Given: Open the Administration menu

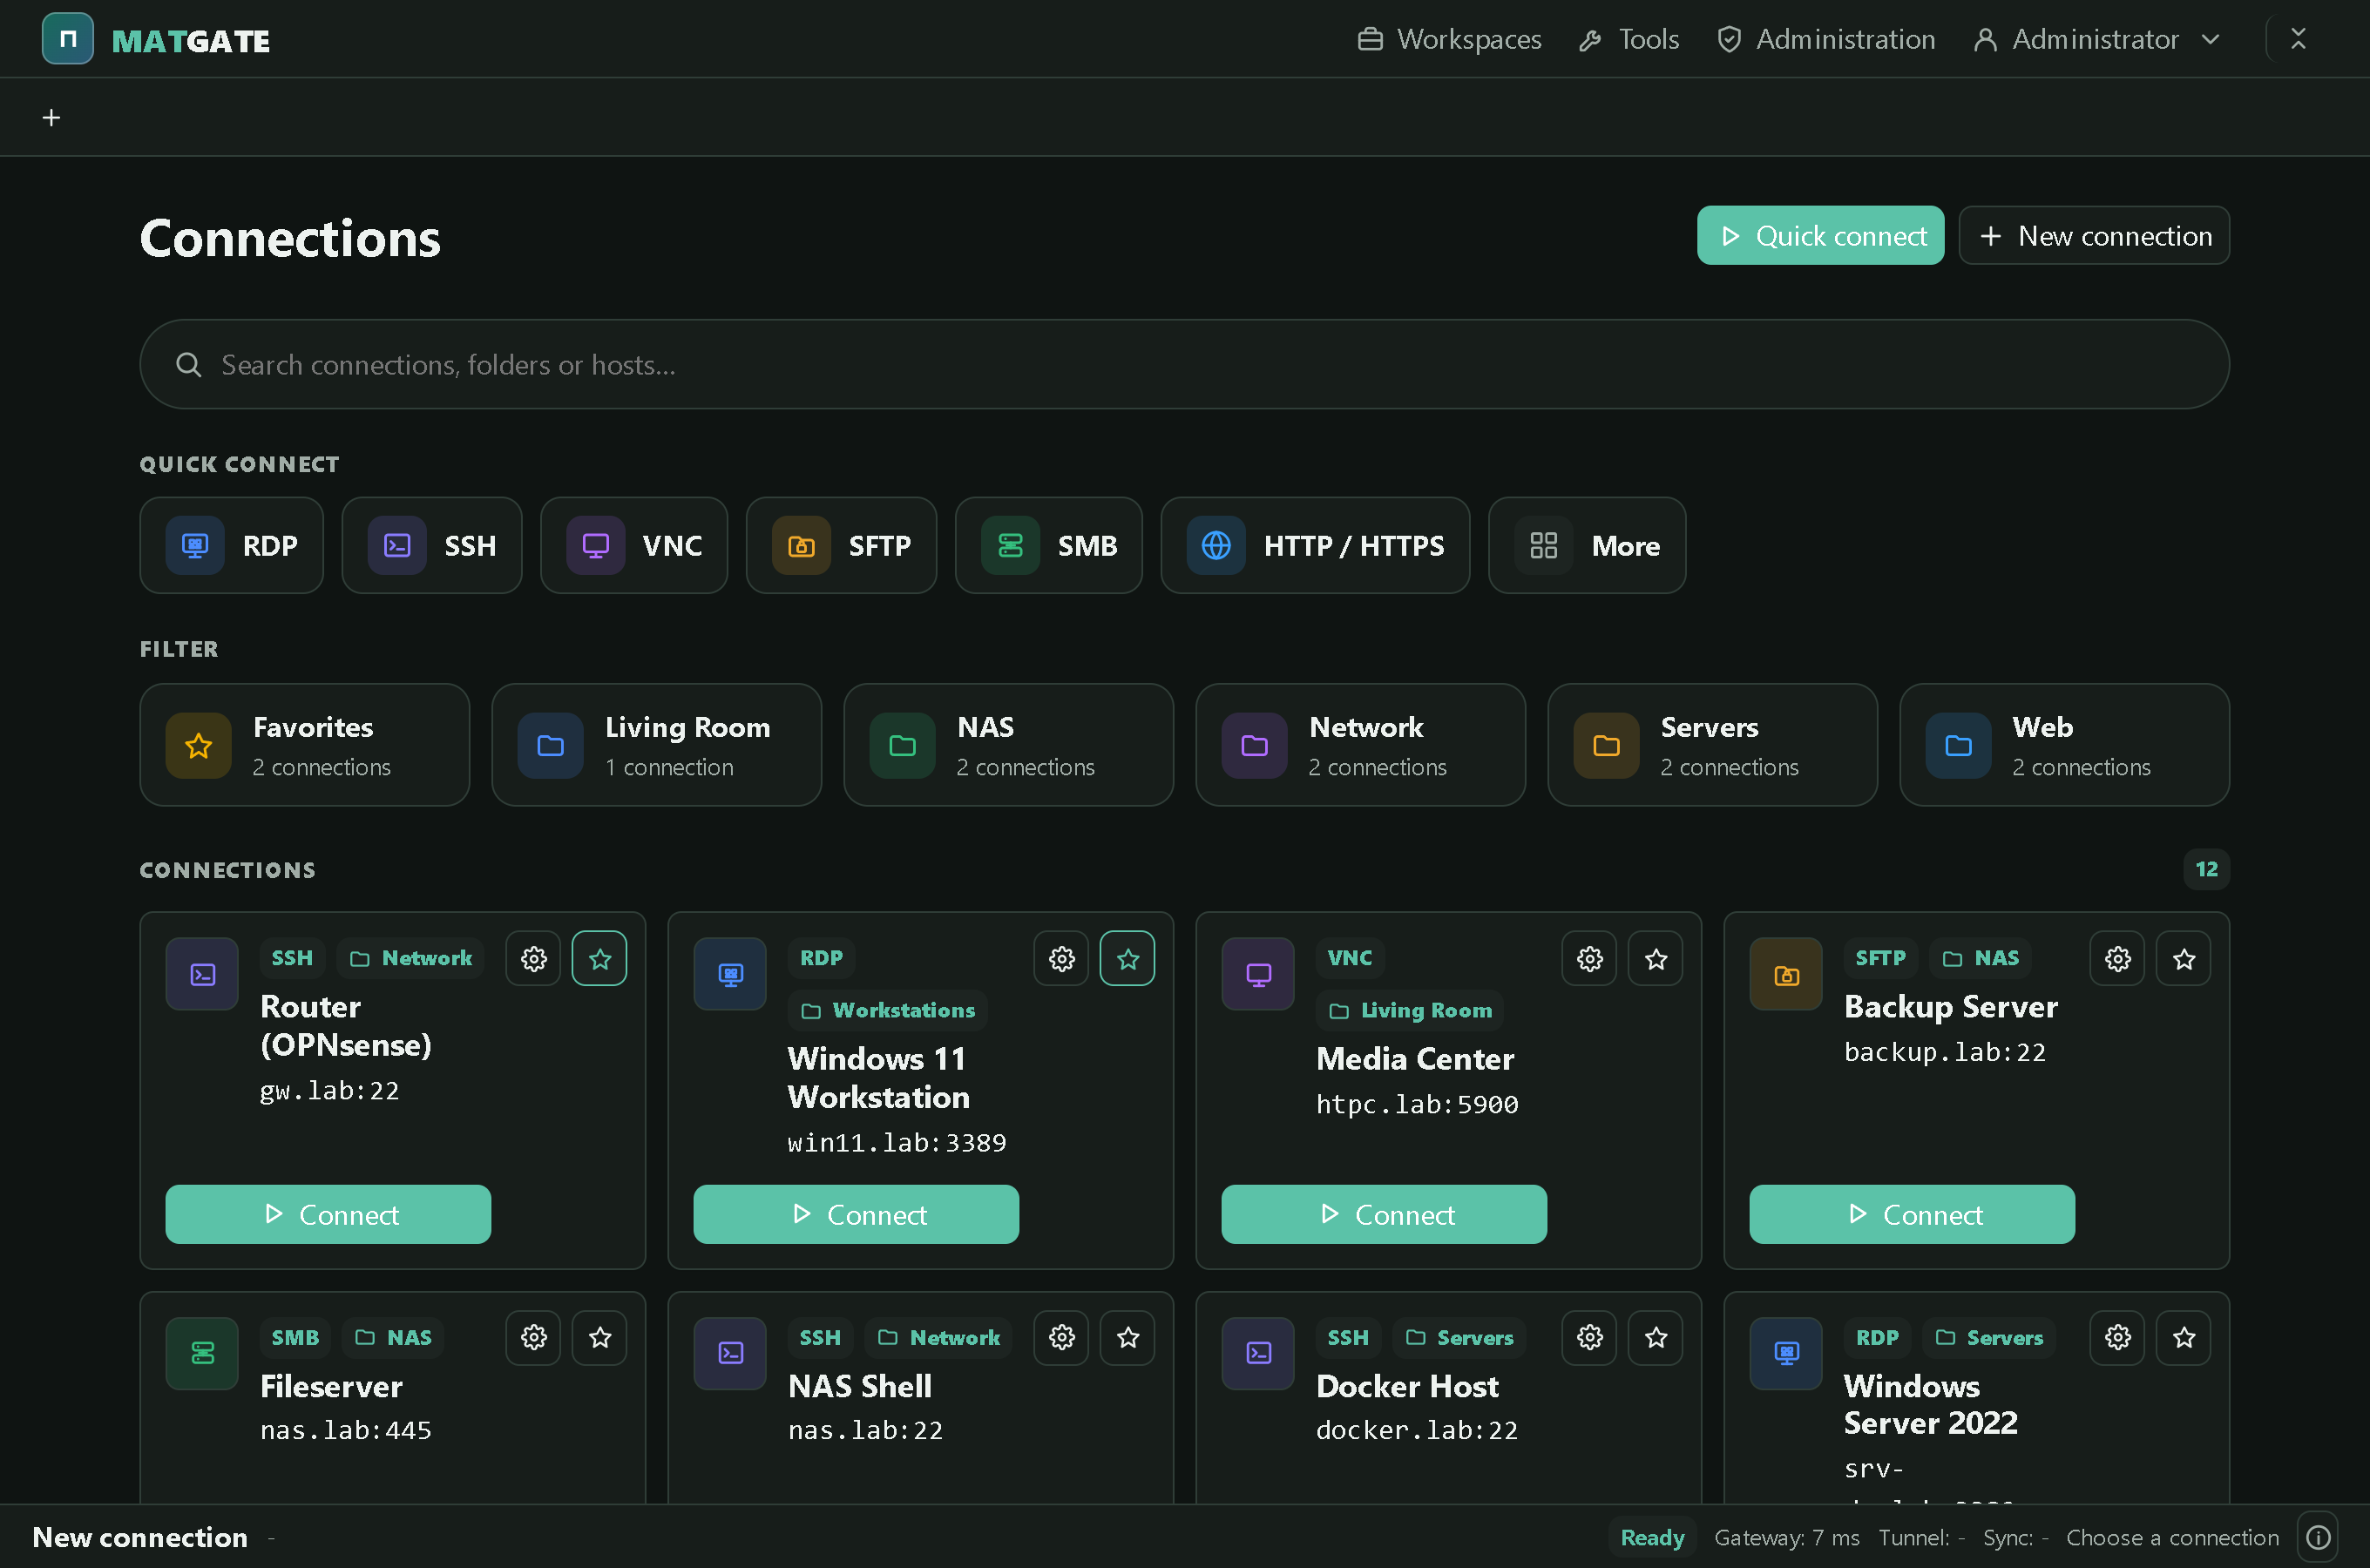Looking at the screenshot, I should 1826,39.
